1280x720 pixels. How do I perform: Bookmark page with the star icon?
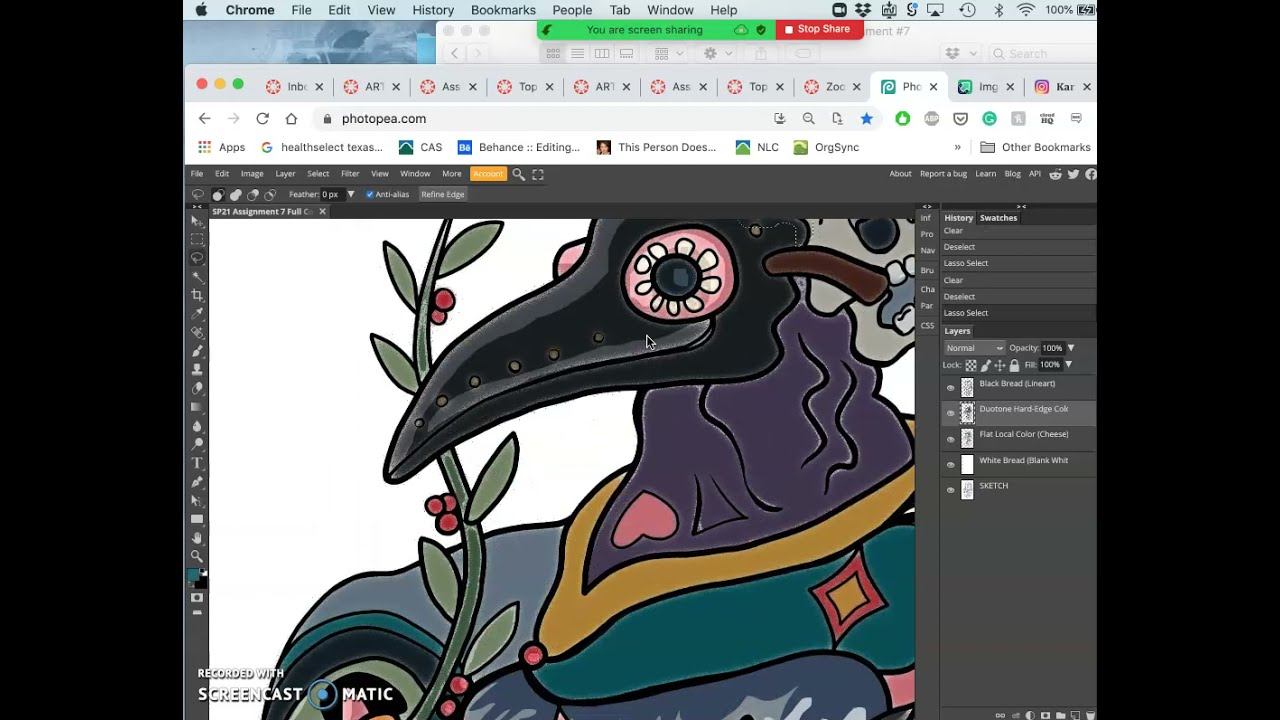coord(867,118)
